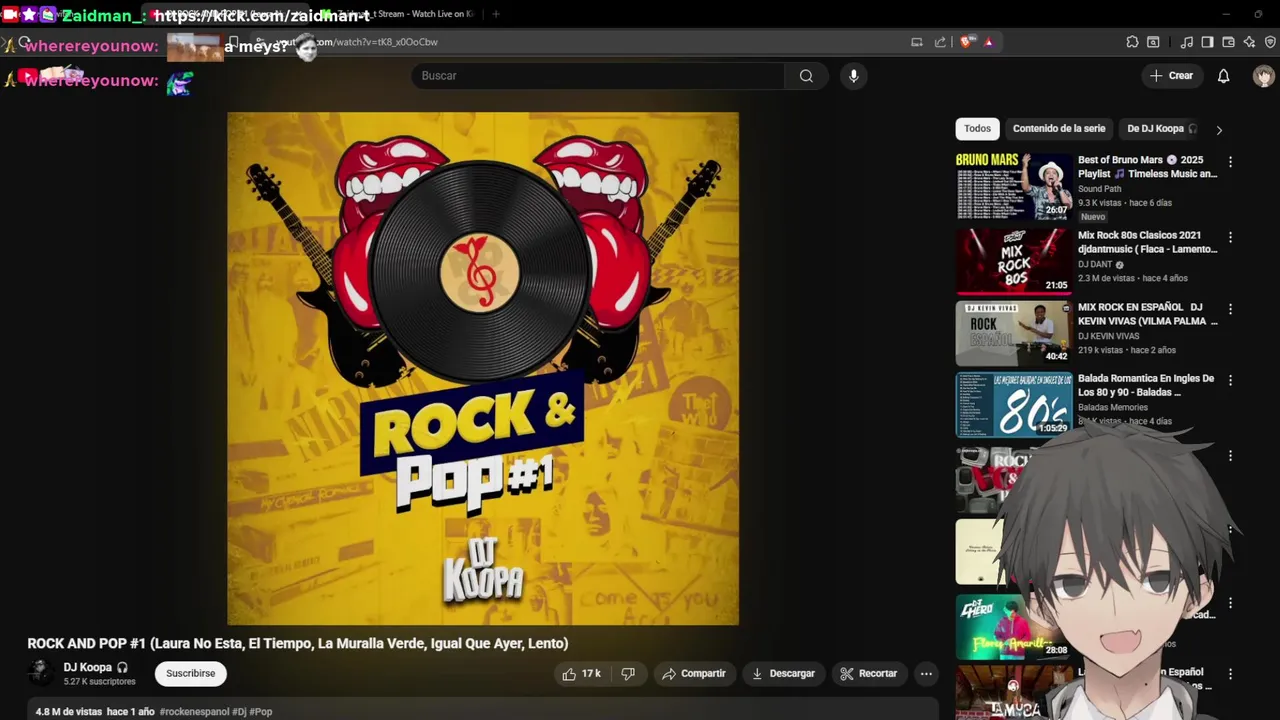Image resolution: width=1280 pixels, height=720 pixels.
Task: Focus the Buscar search field
Action: (x=598, y=76)
